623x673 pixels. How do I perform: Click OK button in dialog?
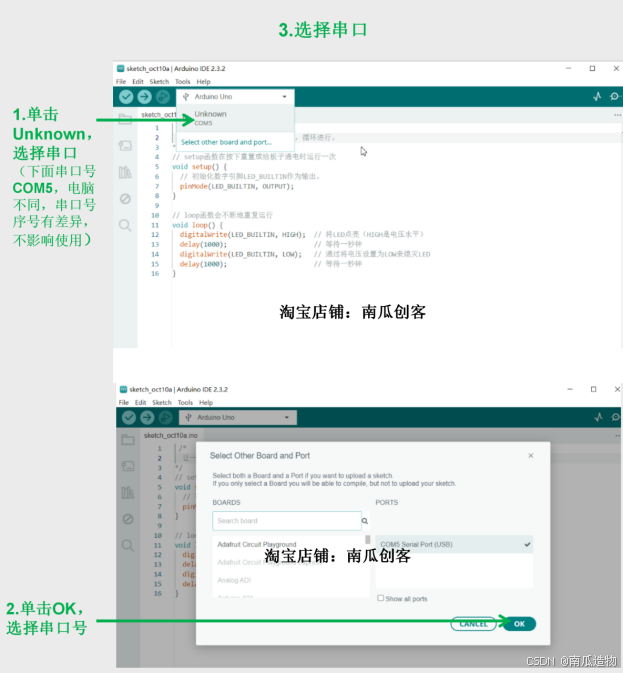pos(519,624)
